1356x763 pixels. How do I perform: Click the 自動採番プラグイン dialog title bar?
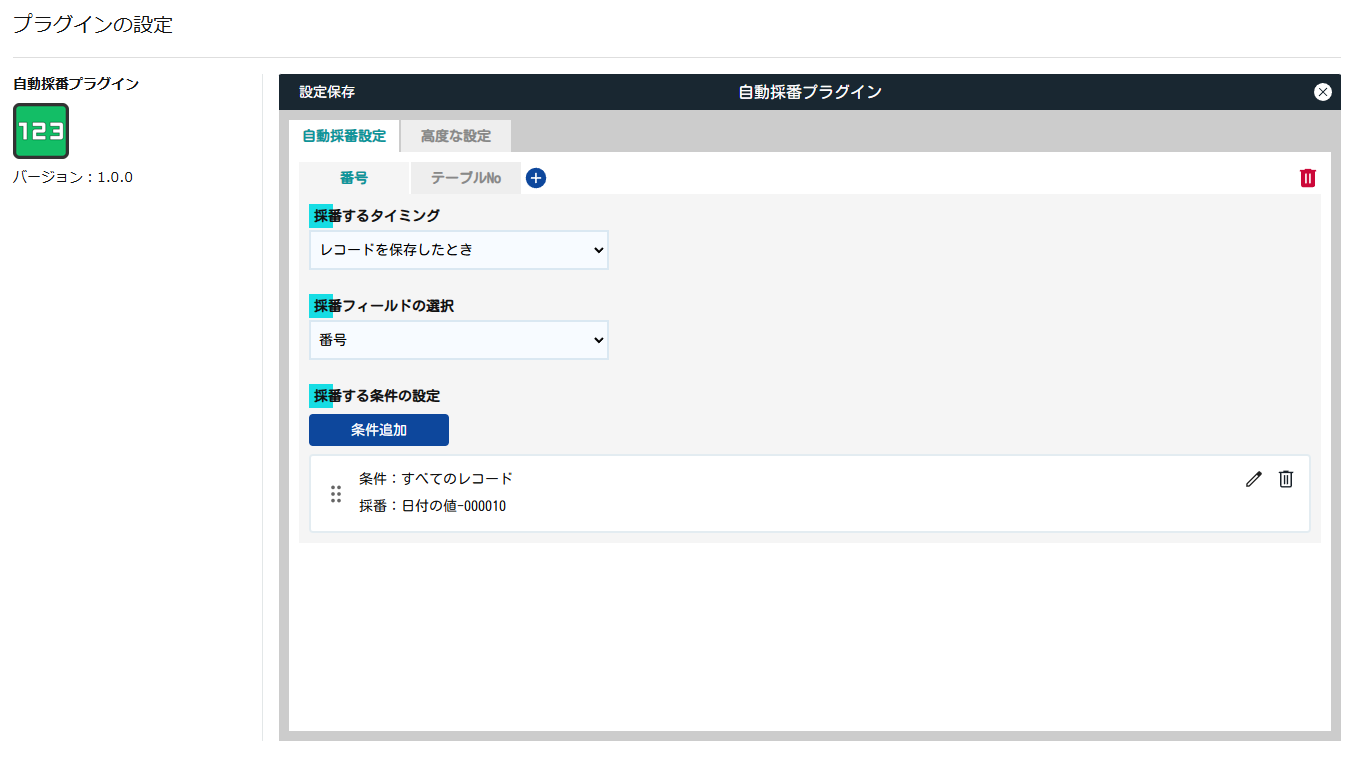[808, 91]
